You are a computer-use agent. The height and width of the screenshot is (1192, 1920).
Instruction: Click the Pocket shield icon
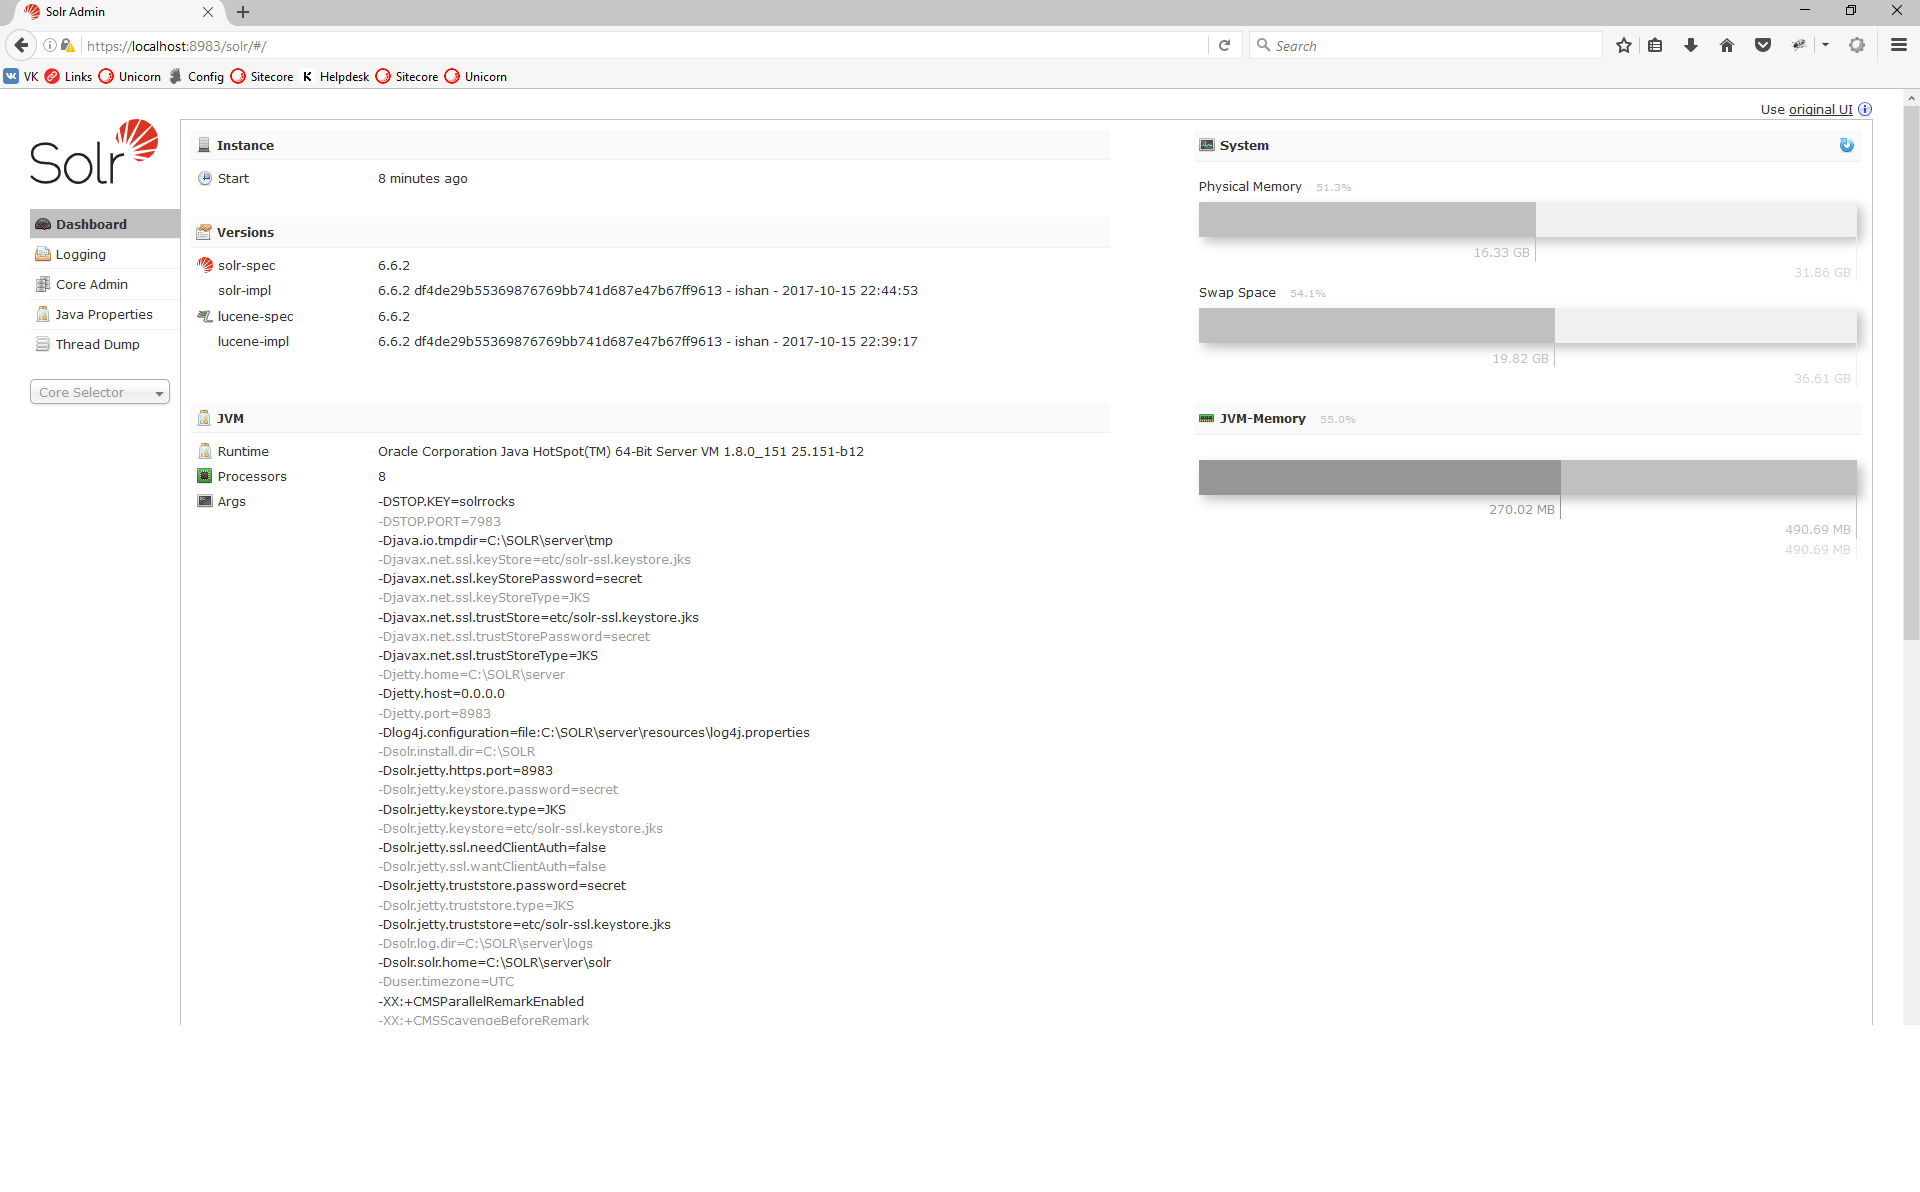click(1763, 45)
